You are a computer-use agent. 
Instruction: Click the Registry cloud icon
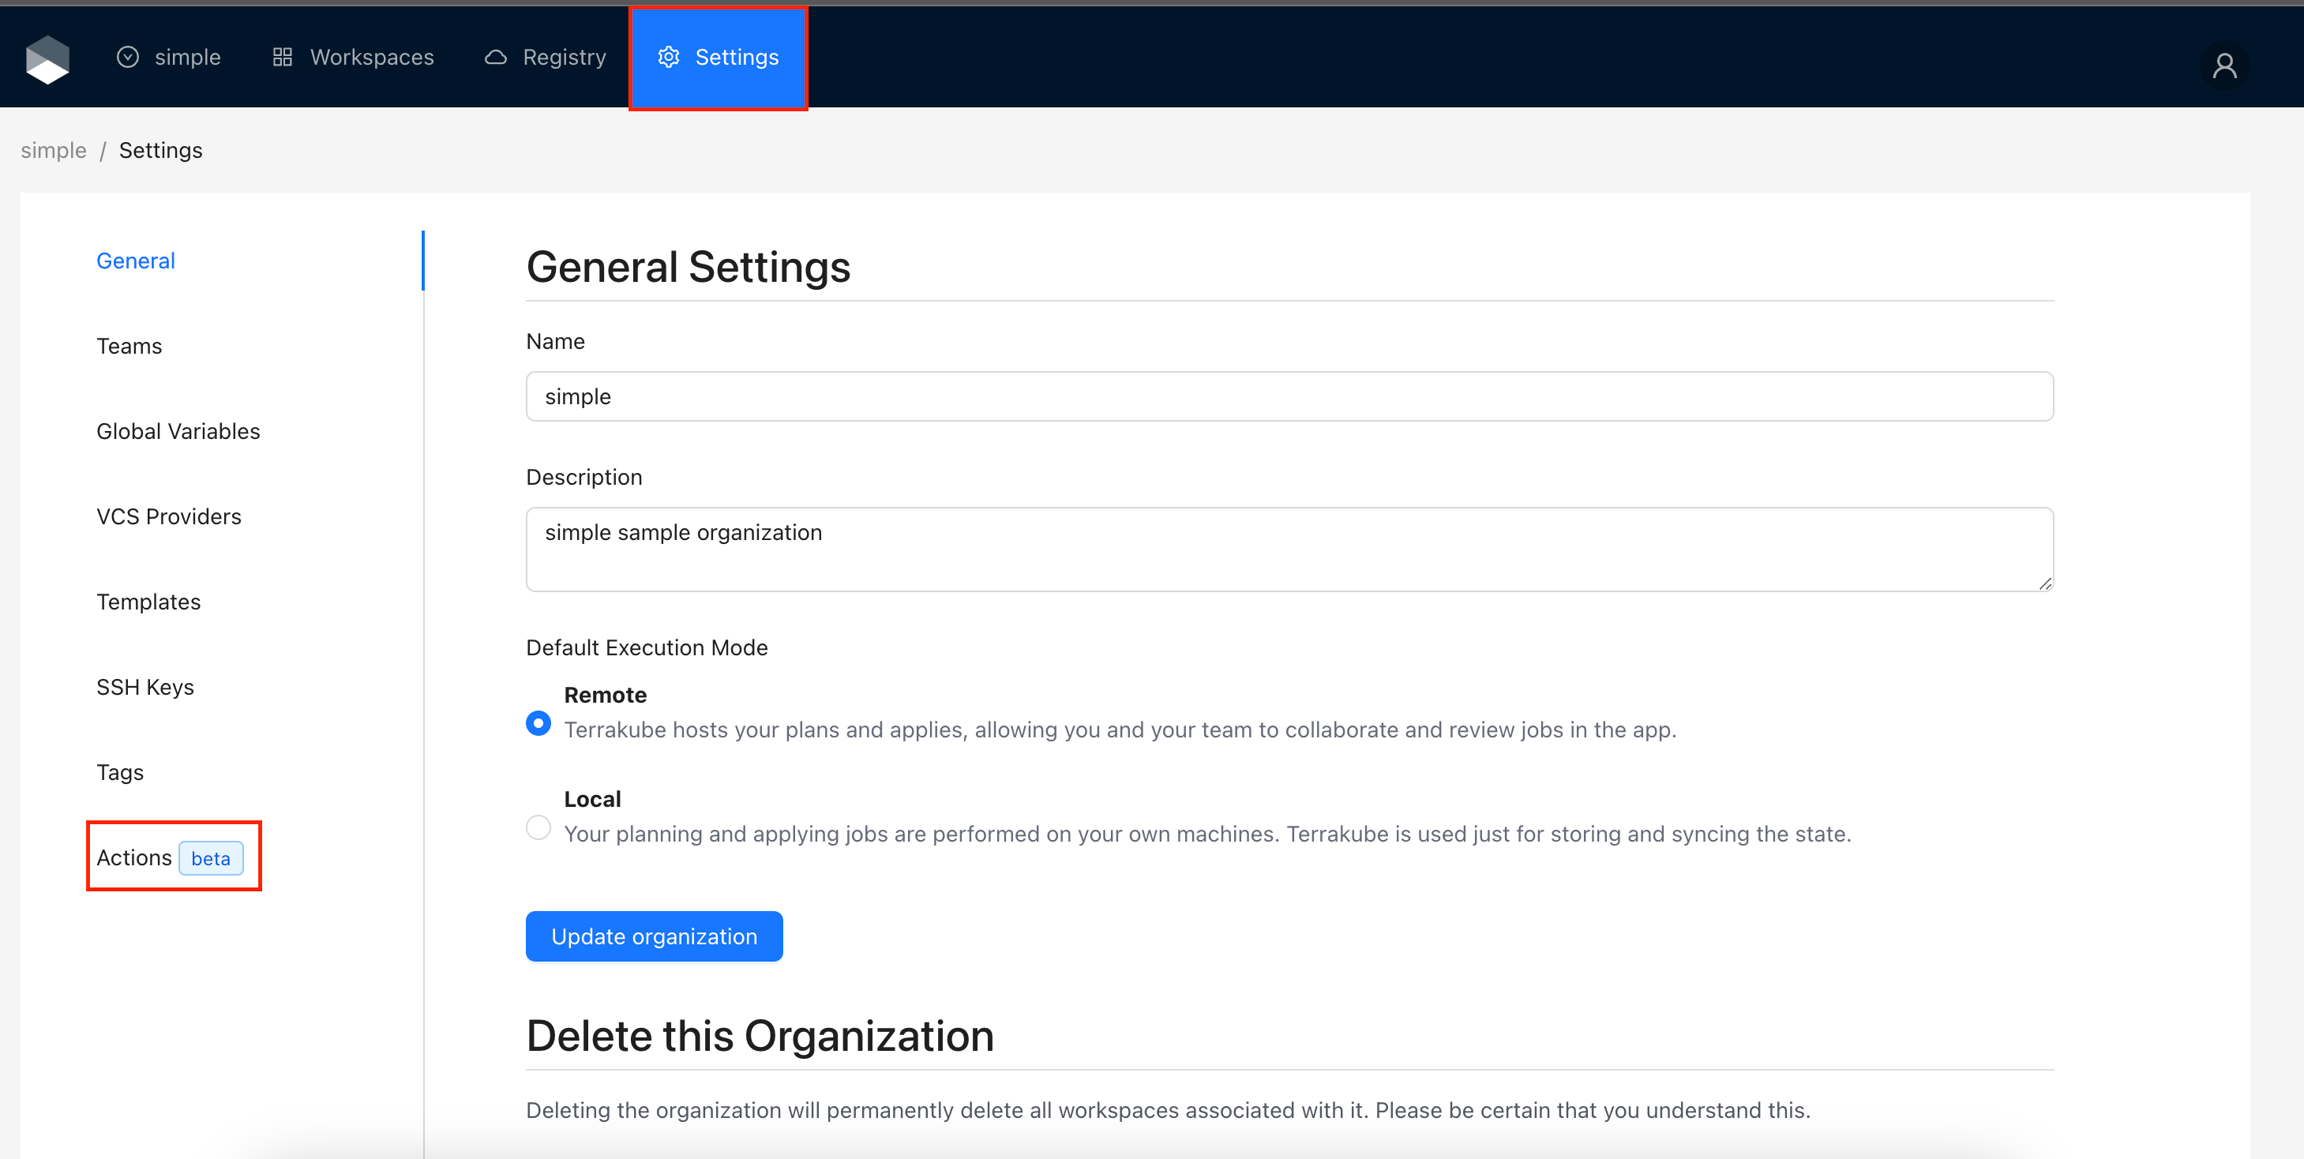(x=496, y=58)
